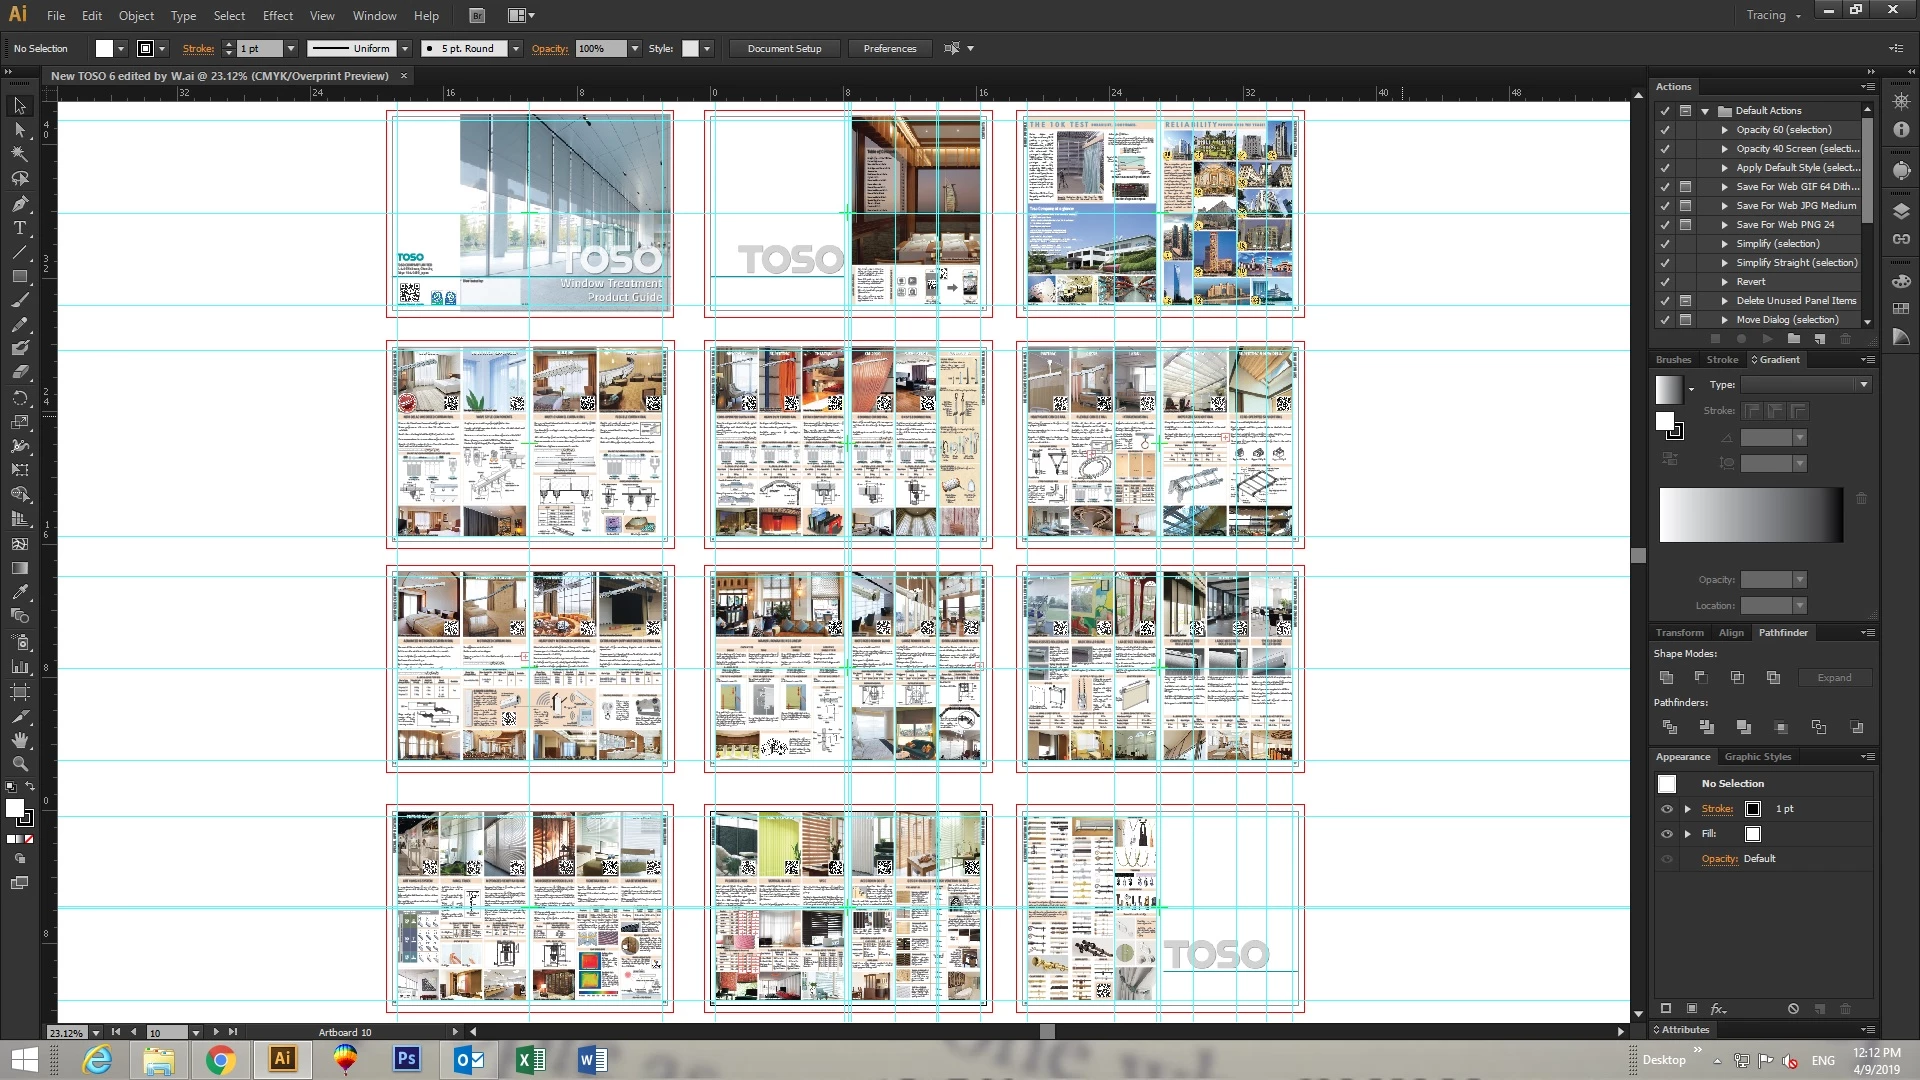
Task: Select the Hand tool
Action: point(19,740)
